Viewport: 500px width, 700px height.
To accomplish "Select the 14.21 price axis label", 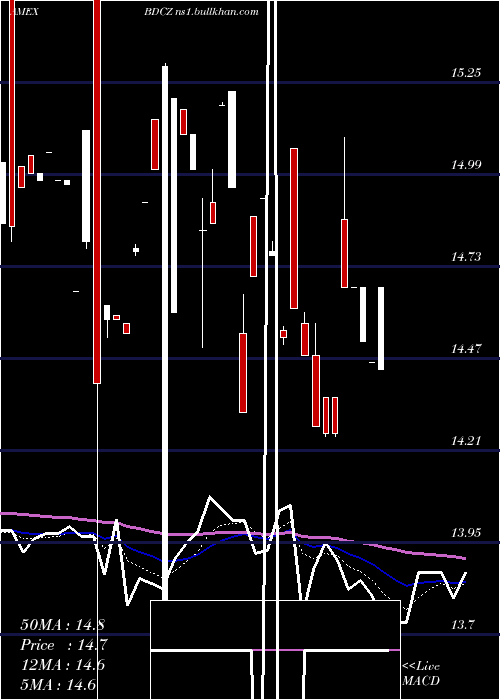I will click(466, 441).
